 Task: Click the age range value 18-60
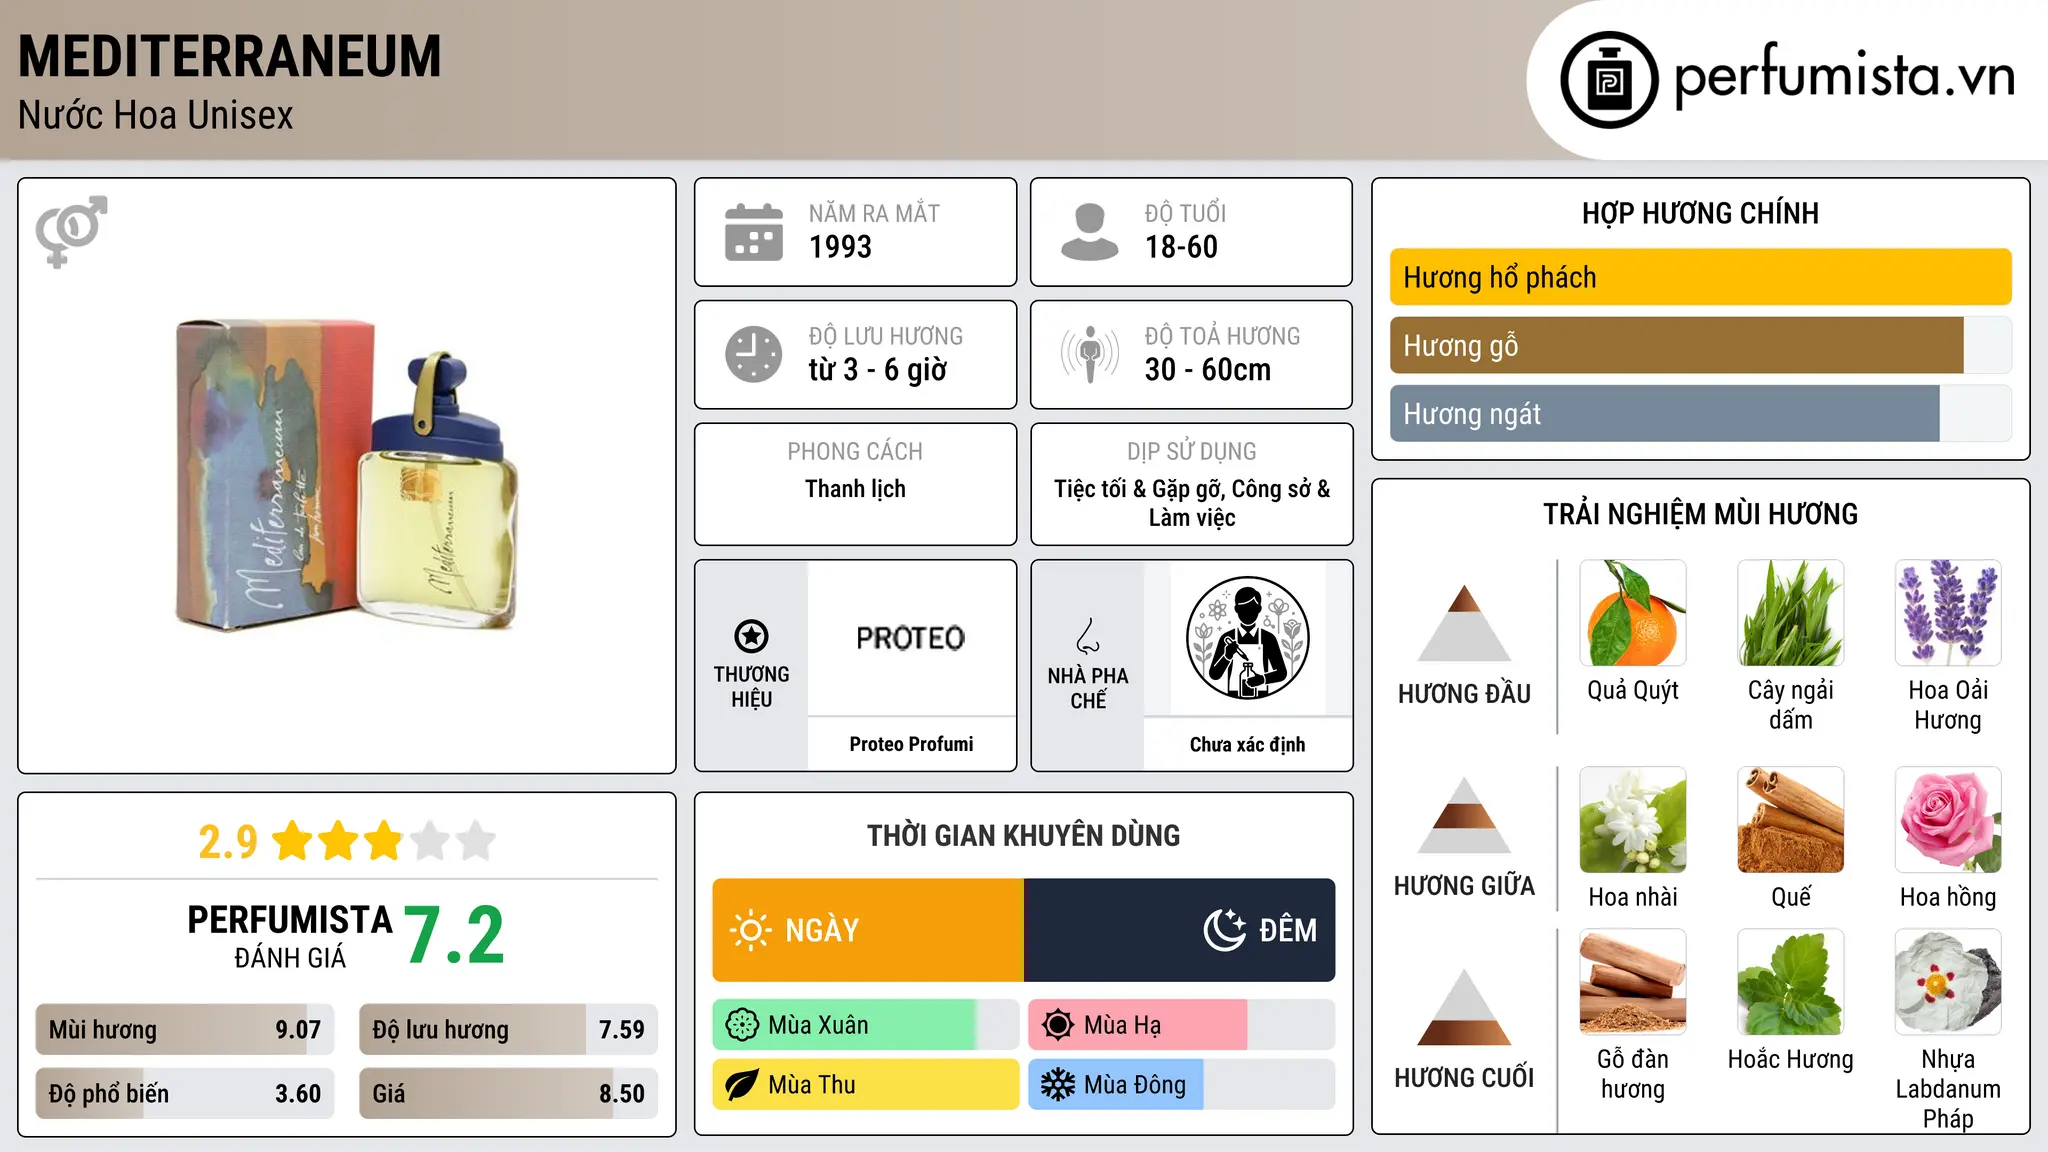pyautogui.click(x=1181, y=247)
